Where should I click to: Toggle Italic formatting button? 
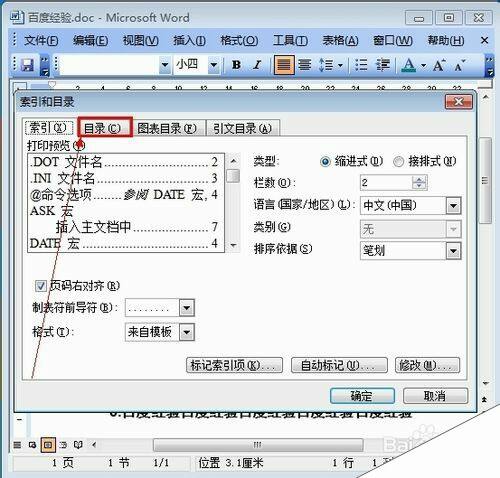(257, 65)
